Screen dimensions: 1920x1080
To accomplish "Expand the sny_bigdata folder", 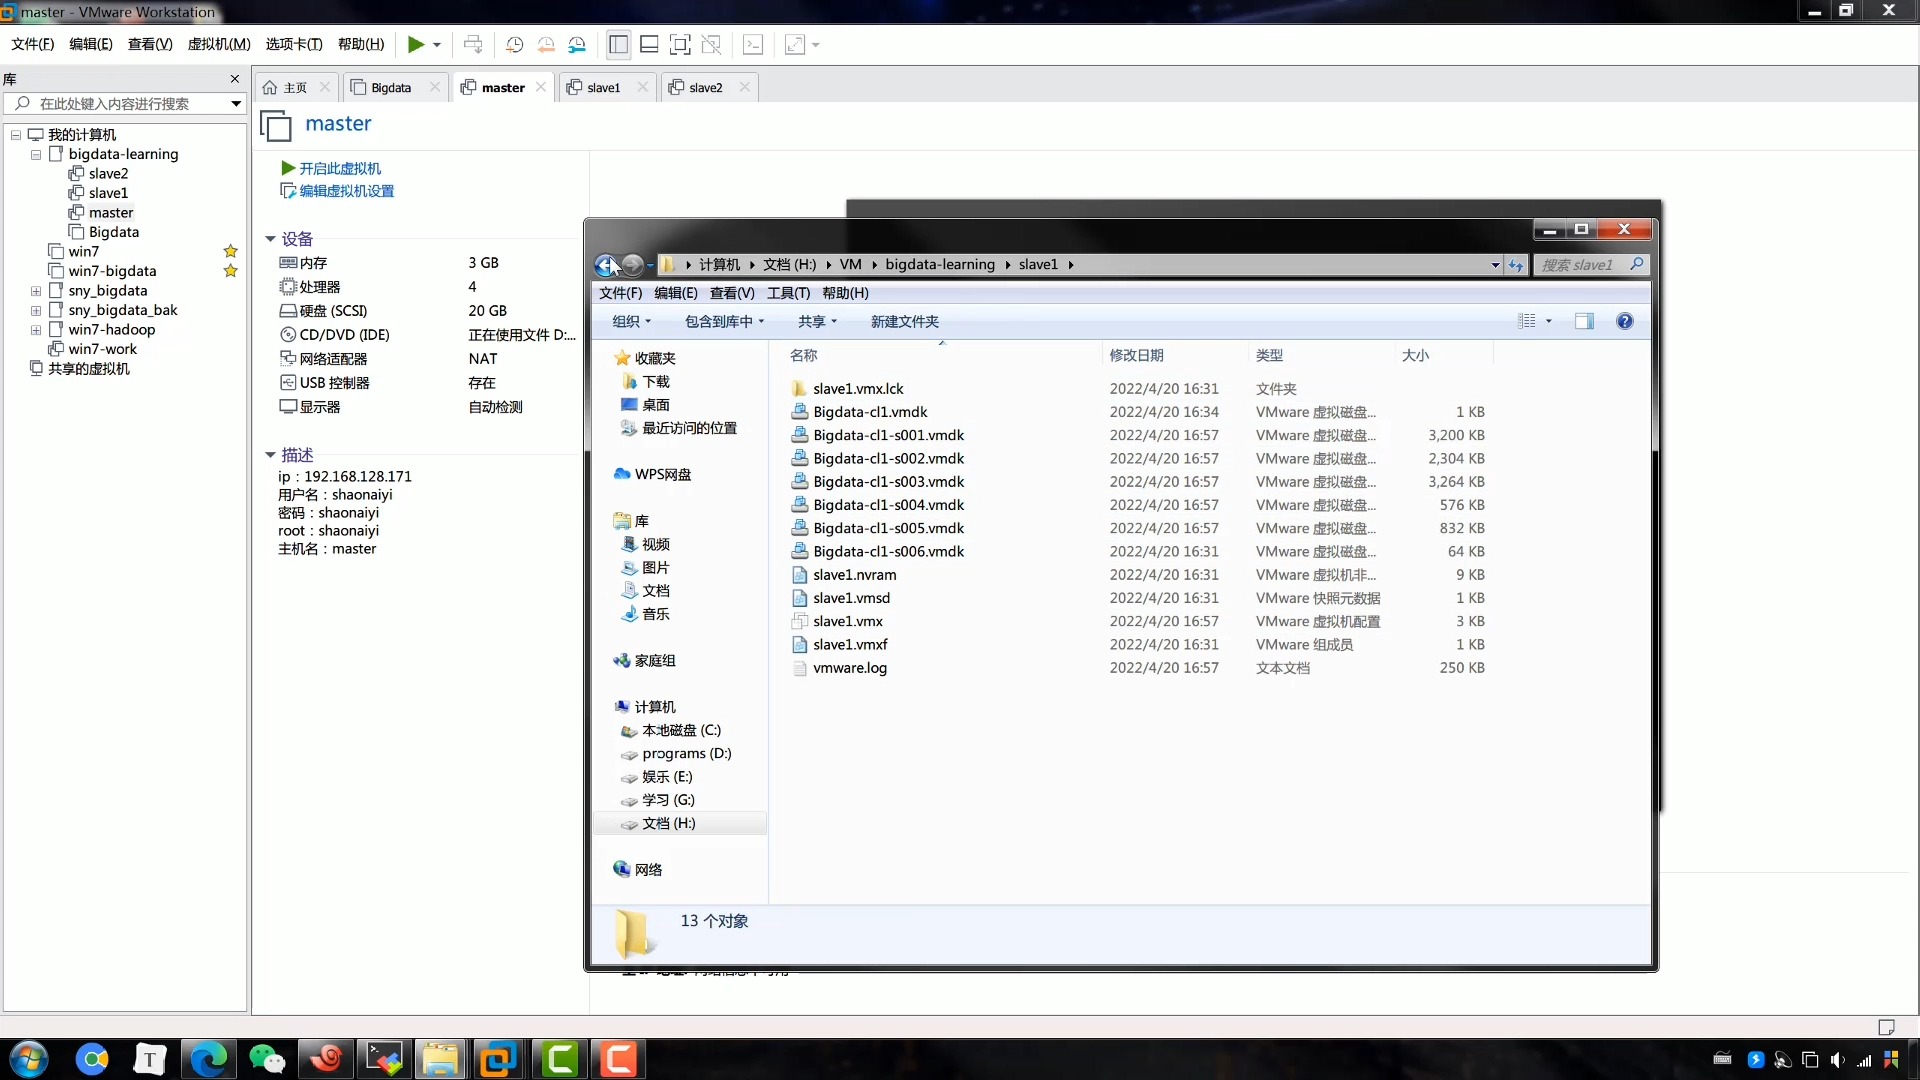I will 36,291.
